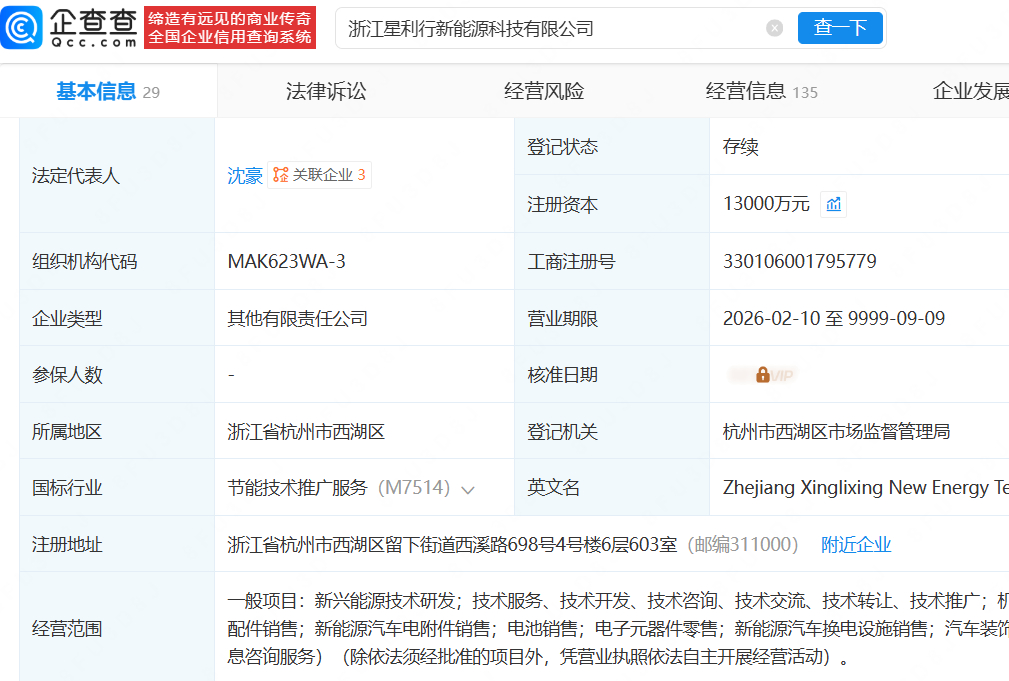This screenshot has height=681, width=1009.
Task: Open legal representative 沈豪 link
Action: click(245, 175)
